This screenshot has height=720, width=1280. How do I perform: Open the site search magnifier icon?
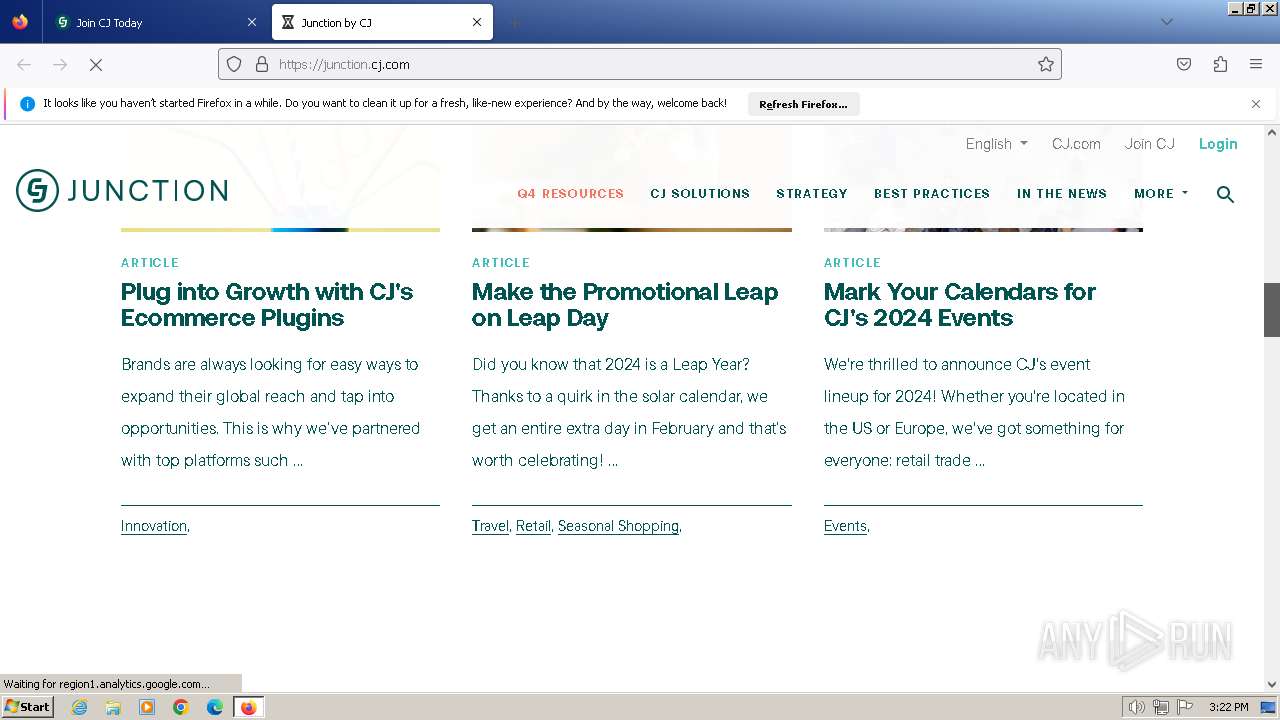pyautogui.click(x=1225, y=194)
